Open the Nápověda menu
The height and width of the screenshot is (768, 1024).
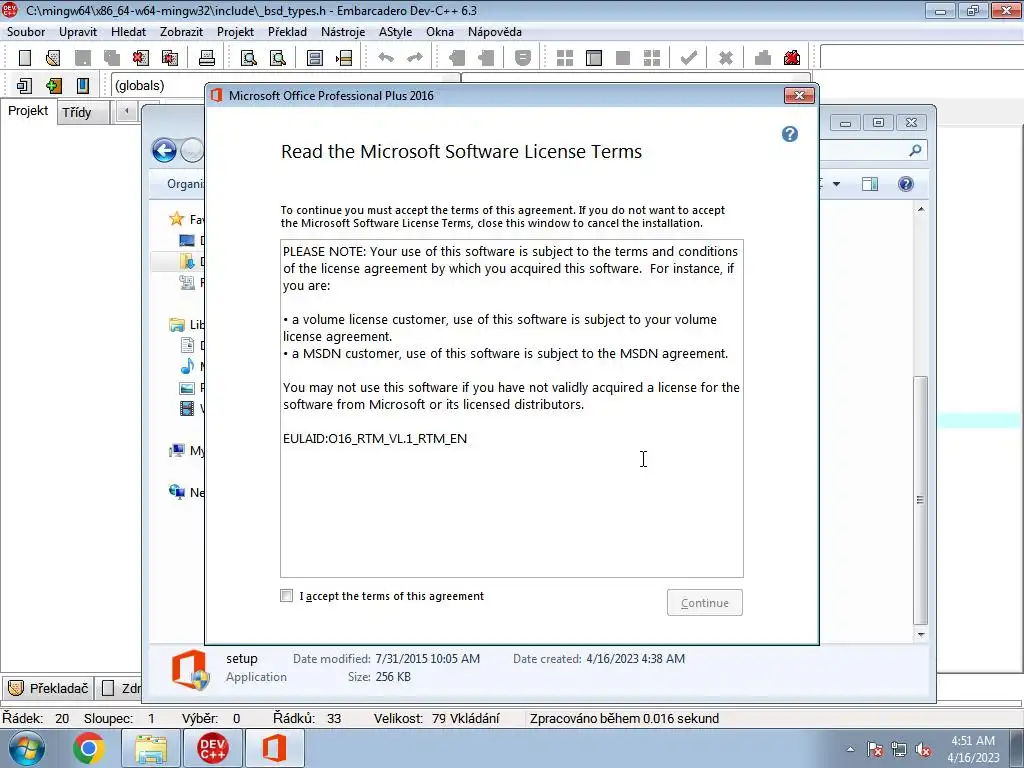point(494,32)
